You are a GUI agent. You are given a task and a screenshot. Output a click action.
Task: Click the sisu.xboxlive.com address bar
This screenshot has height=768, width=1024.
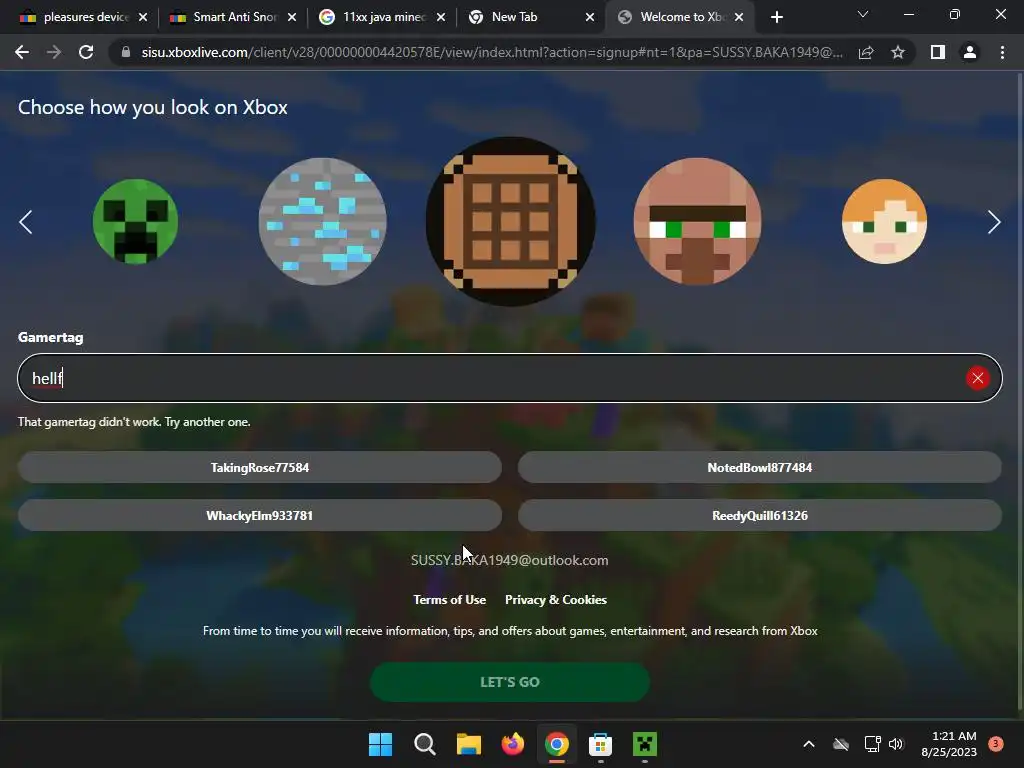coord(491,52)
